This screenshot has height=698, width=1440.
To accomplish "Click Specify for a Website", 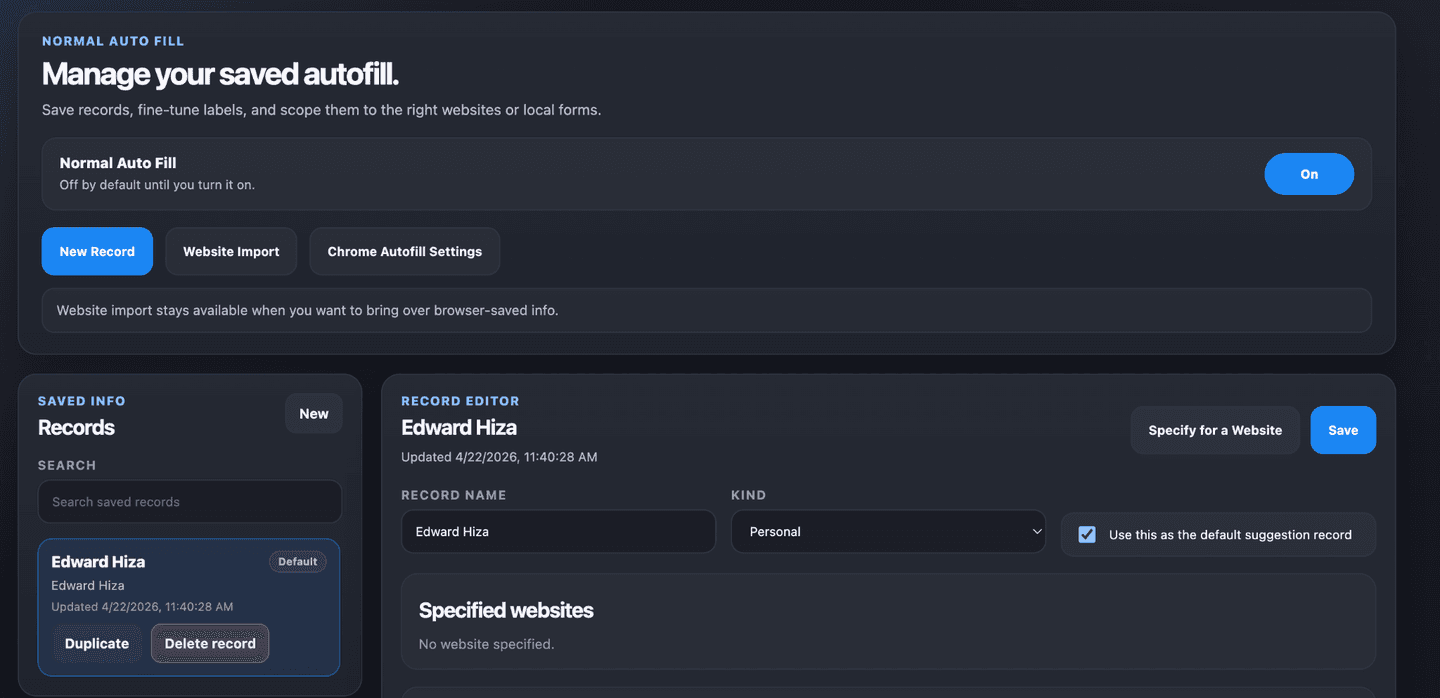I will [1215, 429].
